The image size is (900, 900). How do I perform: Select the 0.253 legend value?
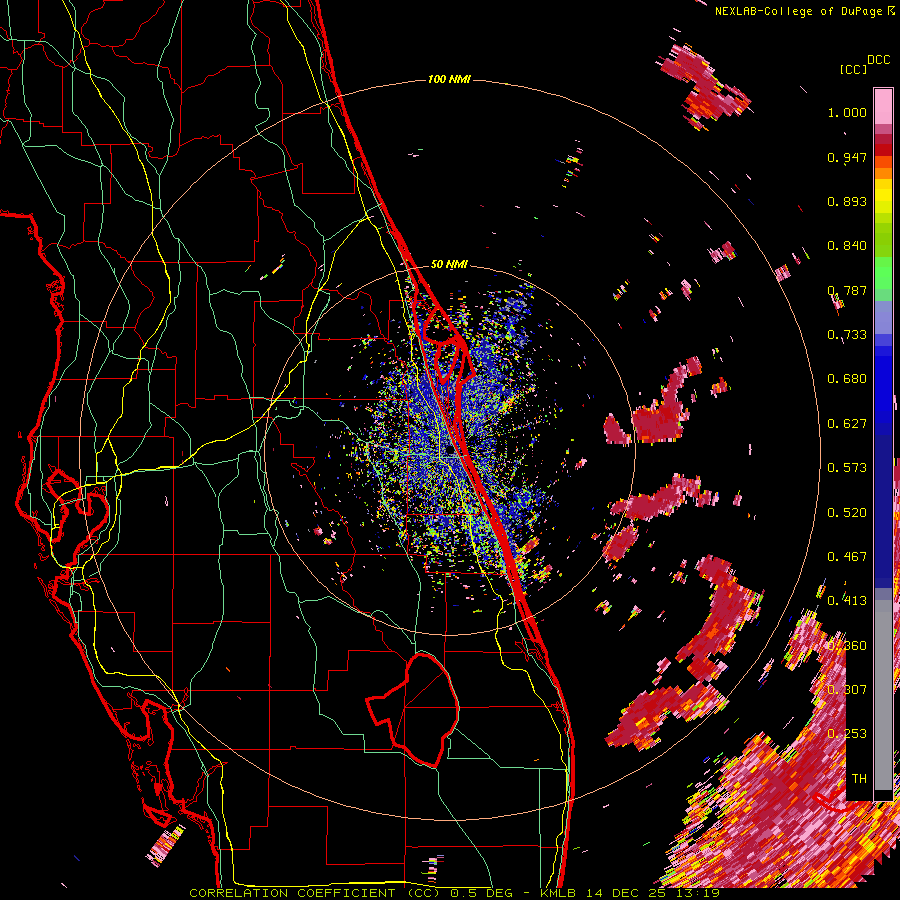[847, 734]
